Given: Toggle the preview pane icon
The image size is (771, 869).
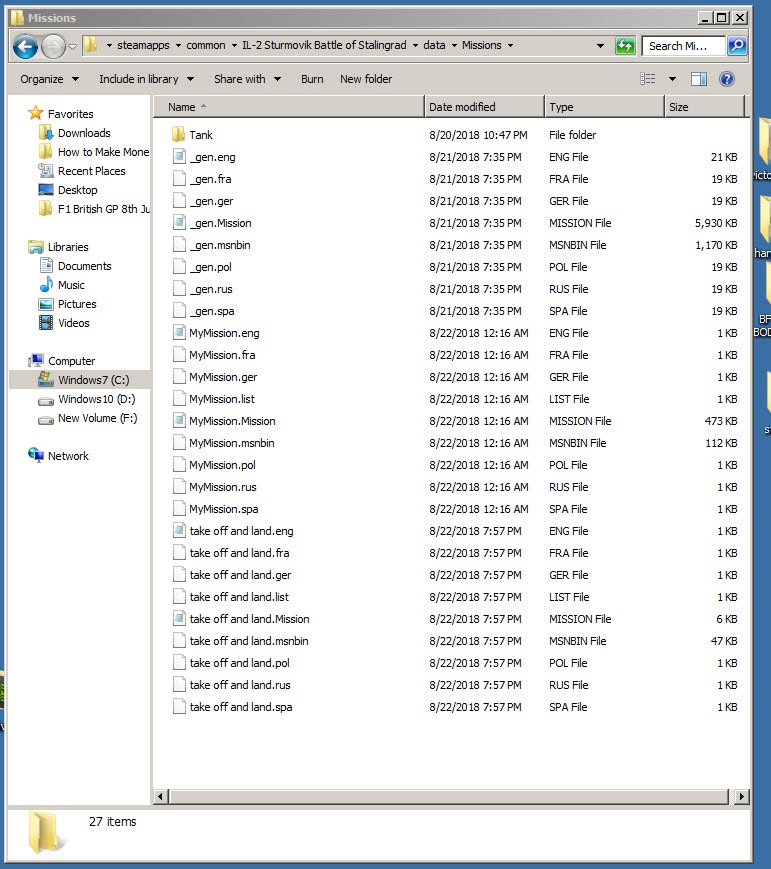Looking at the screenshot, I should click(699, 79).
